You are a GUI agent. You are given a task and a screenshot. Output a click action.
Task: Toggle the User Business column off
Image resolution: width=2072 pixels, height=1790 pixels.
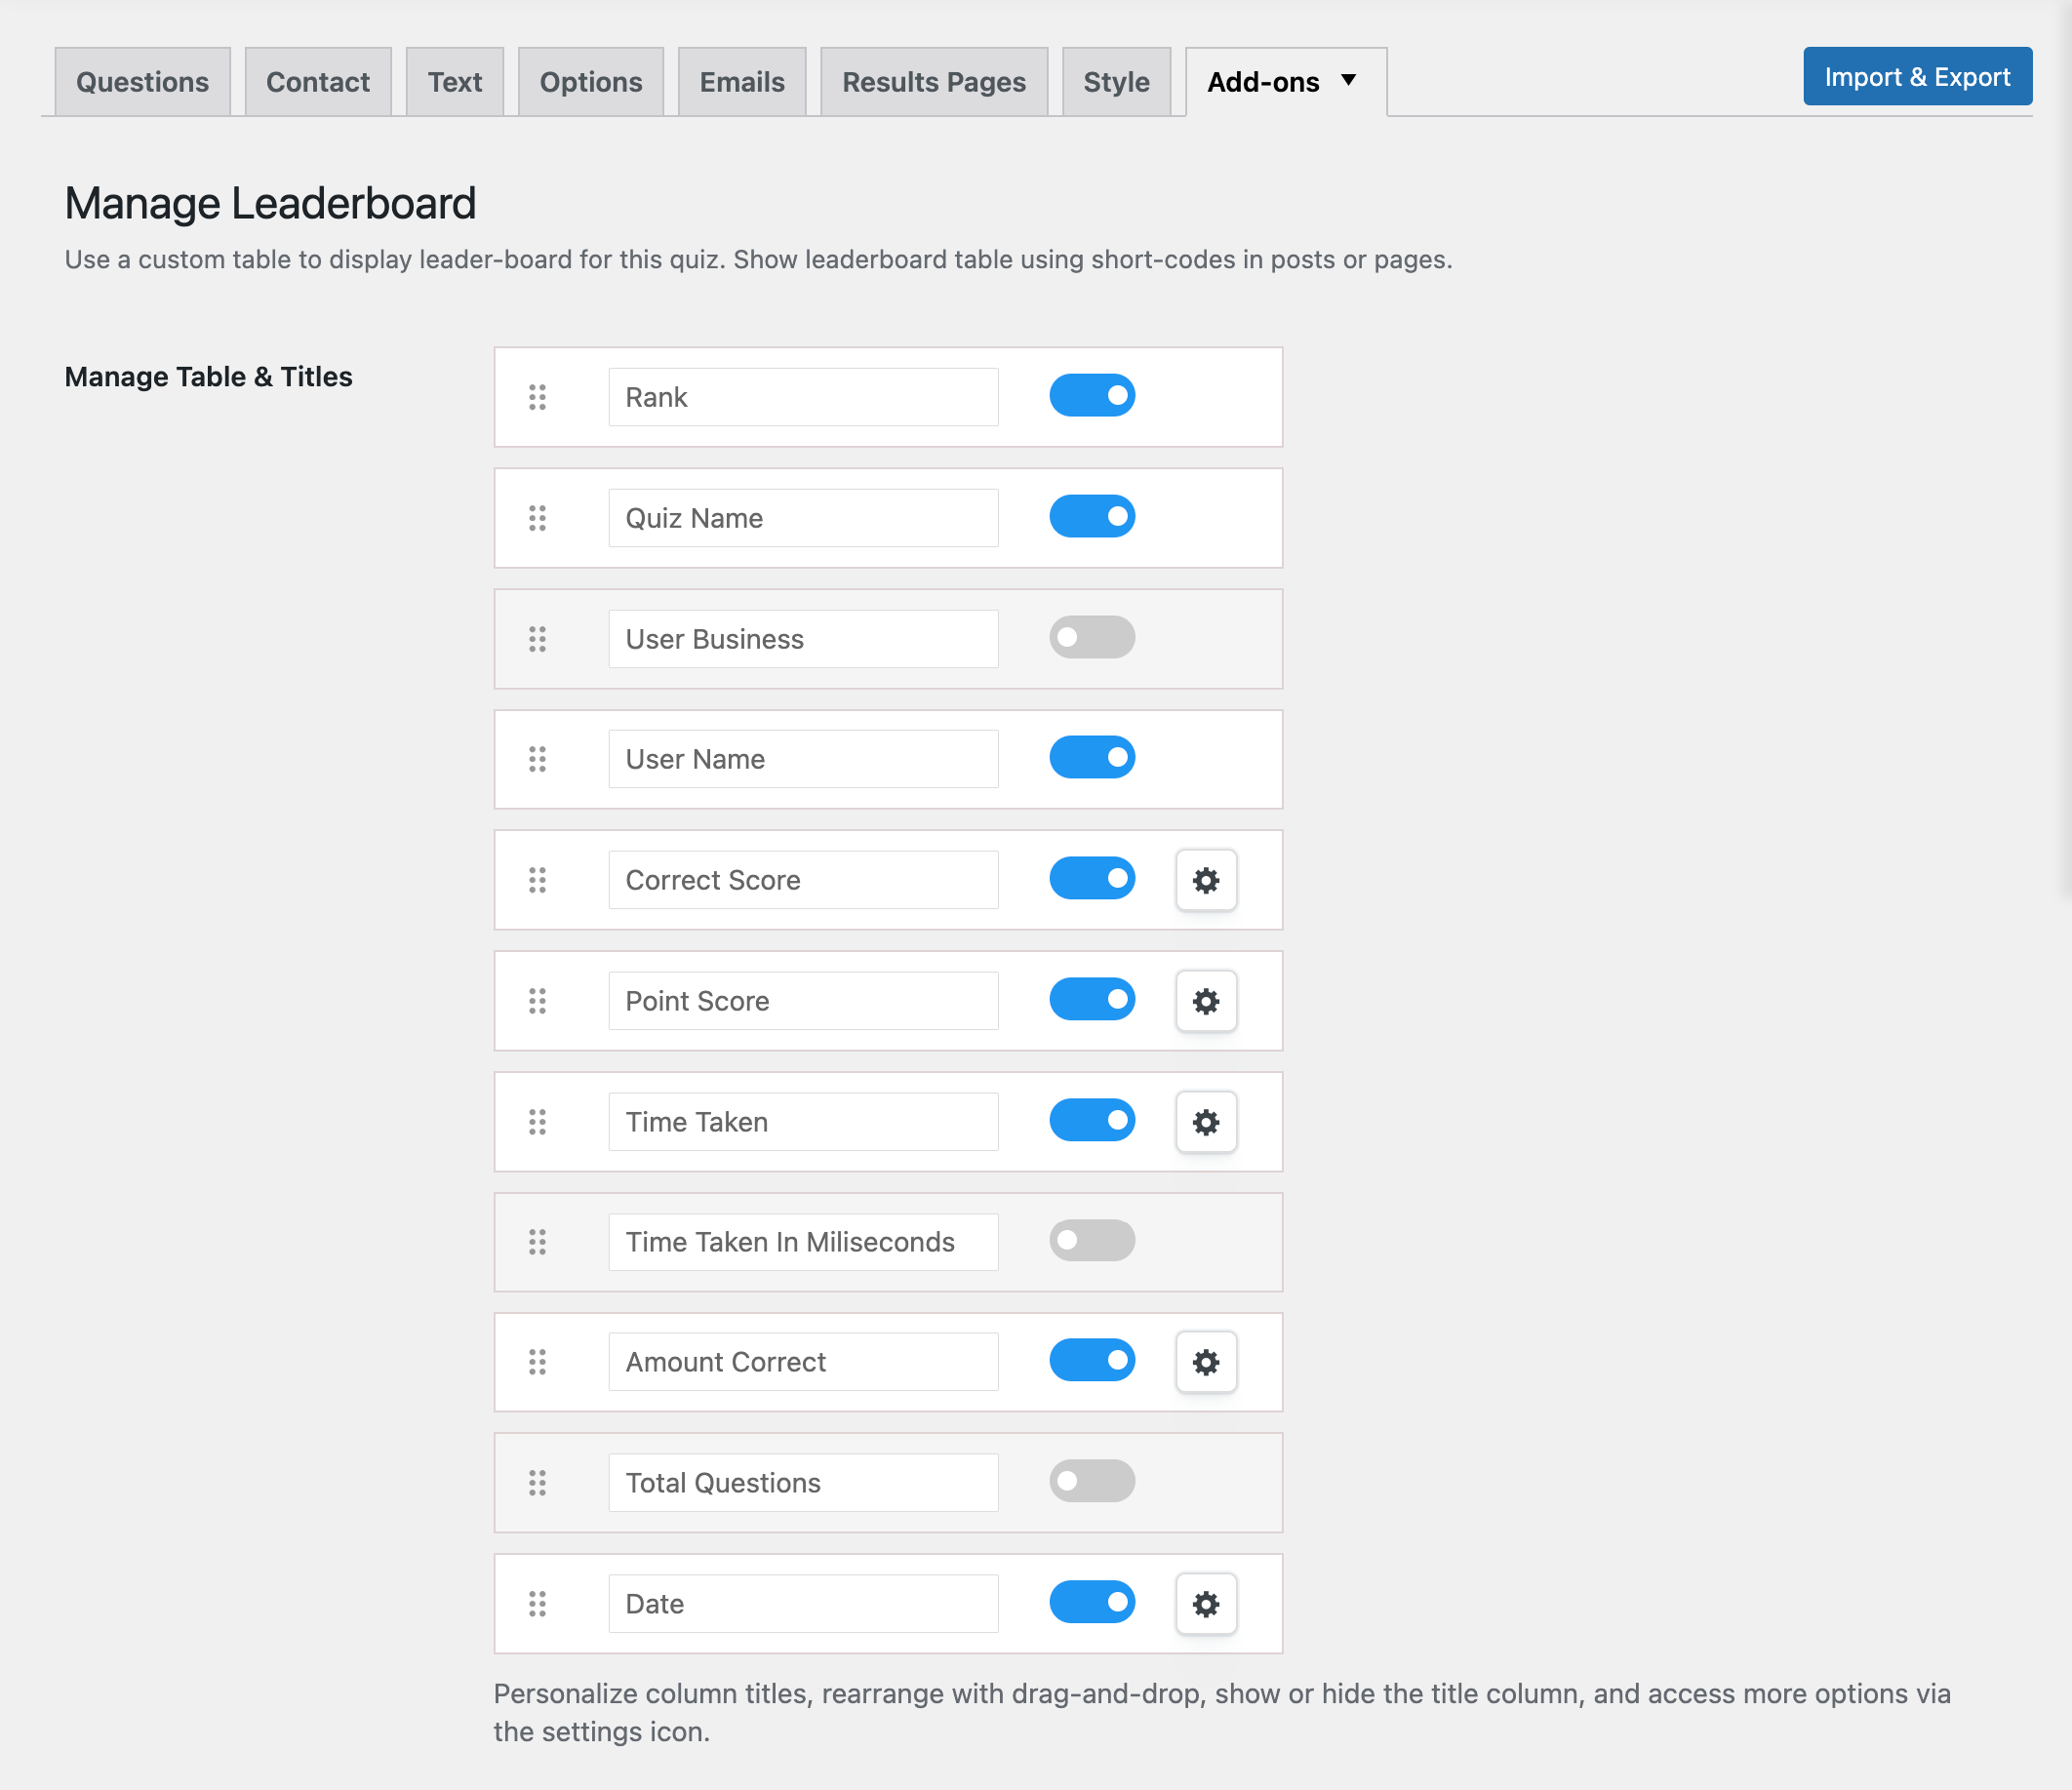coord(1093,636)
